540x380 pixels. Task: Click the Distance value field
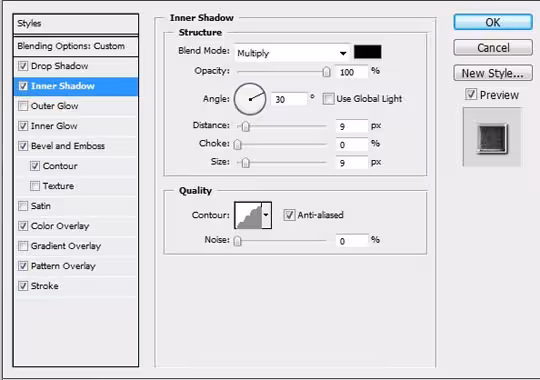(352, 126)
